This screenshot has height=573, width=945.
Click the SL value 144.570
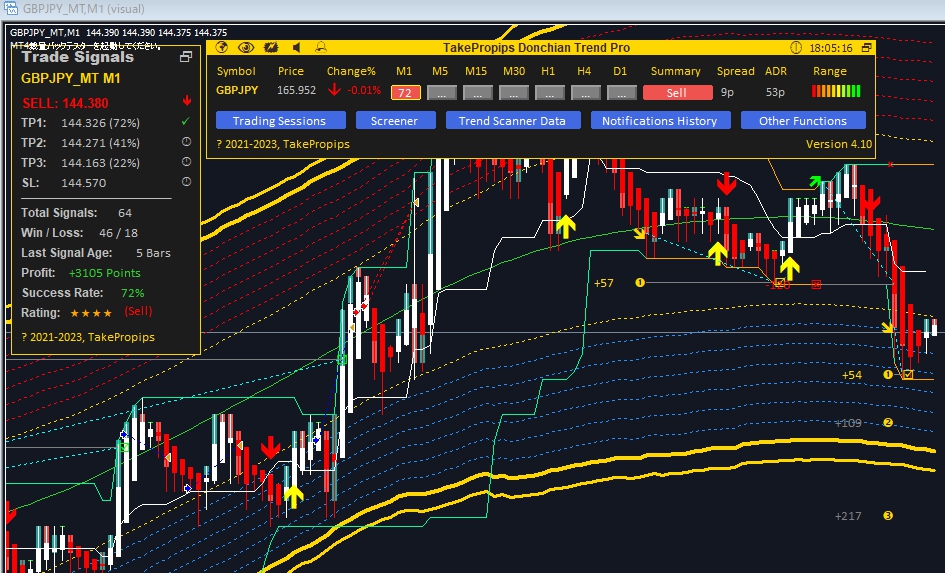tap(84, 183)
